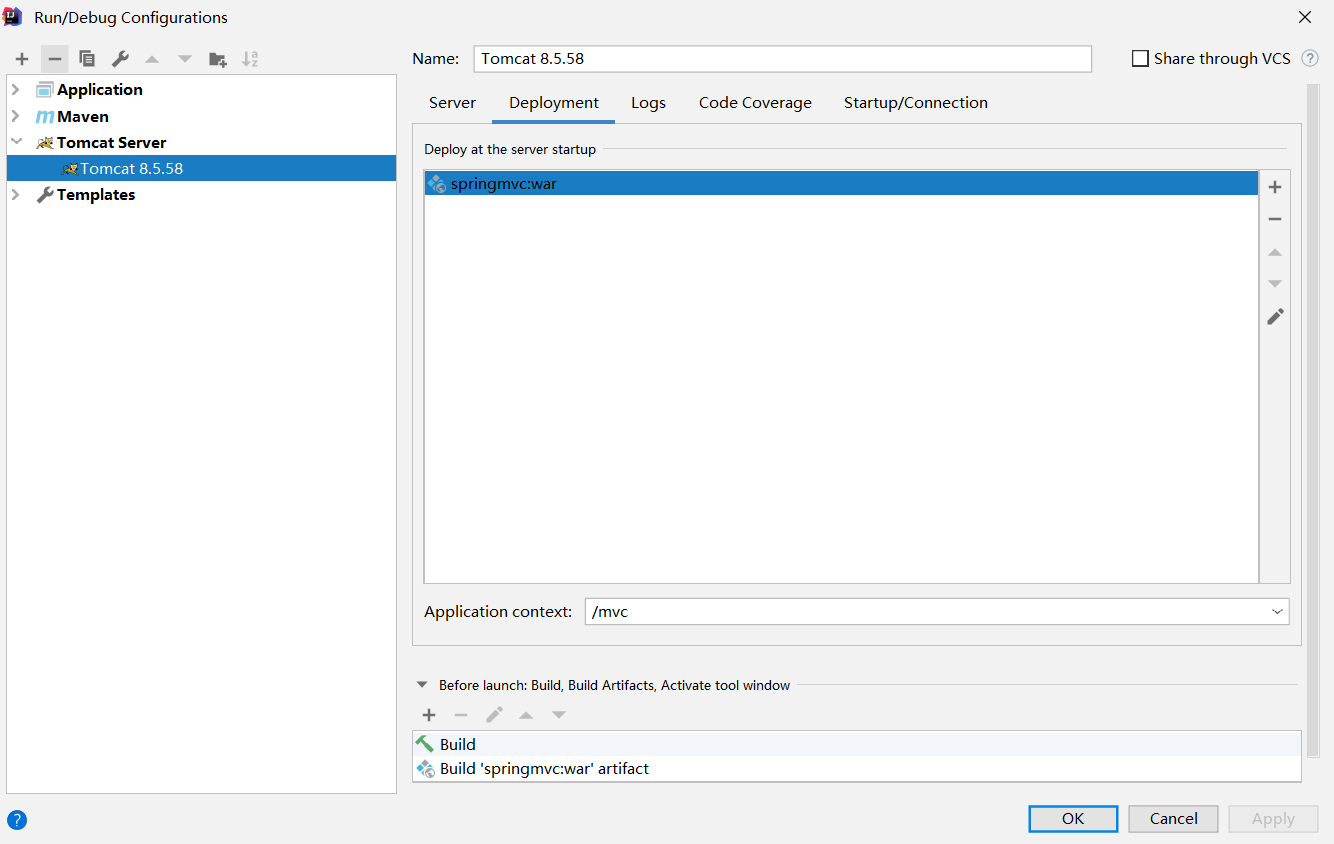Select the Build before-launch task
1334x844 pixels.
point(857,744)
